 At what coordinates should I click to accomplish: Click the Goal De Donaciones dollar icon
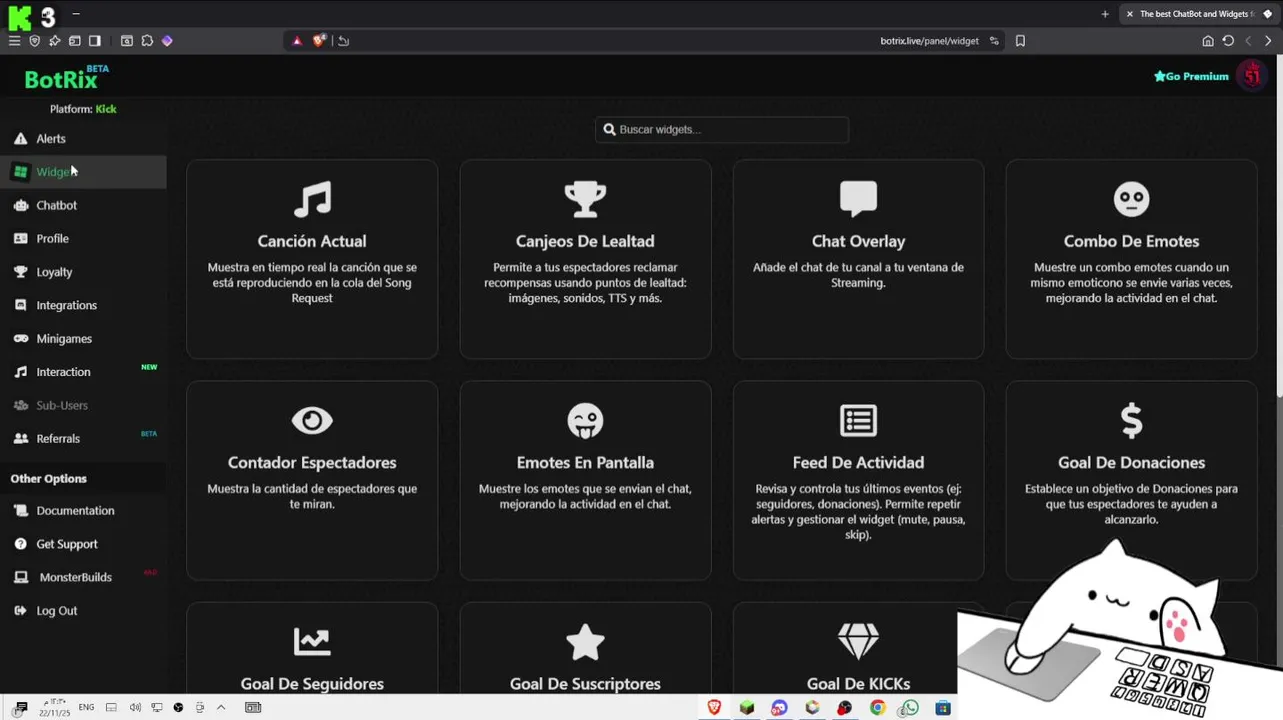pos(1131,420)
